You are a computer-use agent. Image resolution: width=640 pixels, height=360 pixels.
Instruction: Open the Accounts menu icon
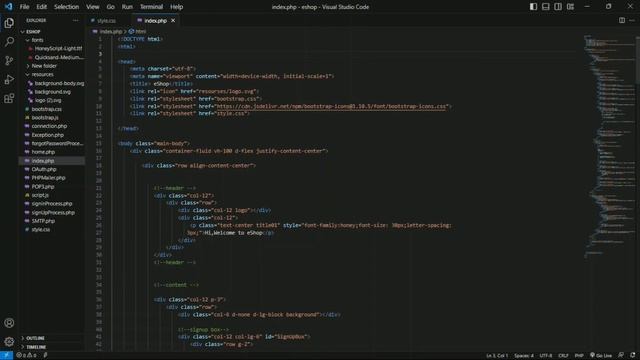pos(9,323)
